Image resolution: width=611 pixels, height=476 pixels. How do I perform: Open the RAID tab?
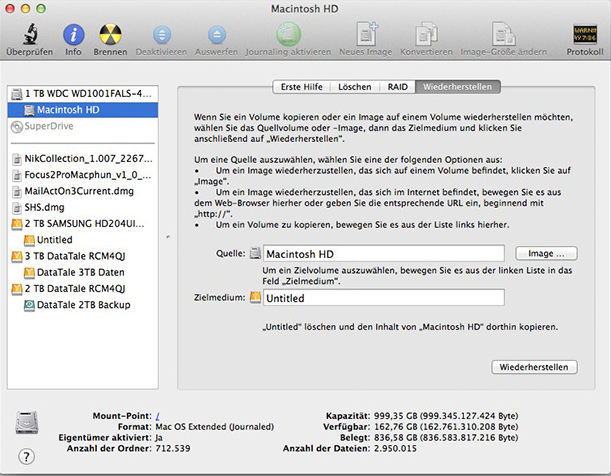click(x=399, y=87)
